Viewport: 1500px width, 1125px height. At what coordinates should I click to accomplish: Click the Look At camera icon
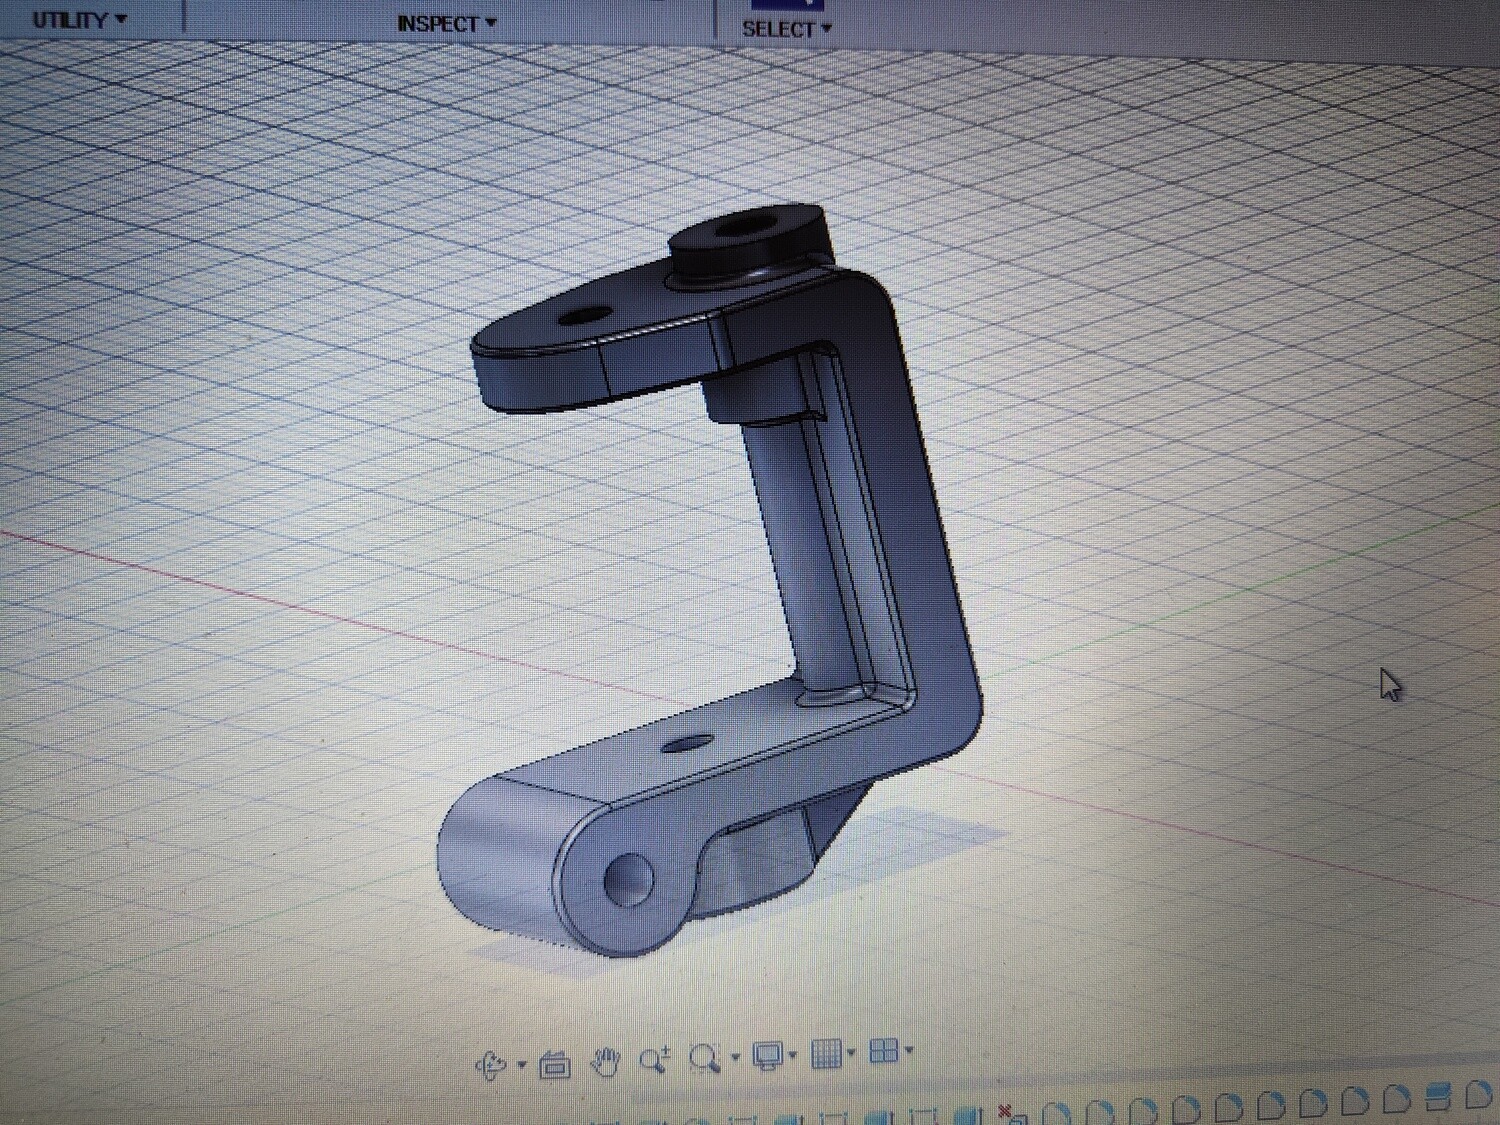click(555, 1066)
